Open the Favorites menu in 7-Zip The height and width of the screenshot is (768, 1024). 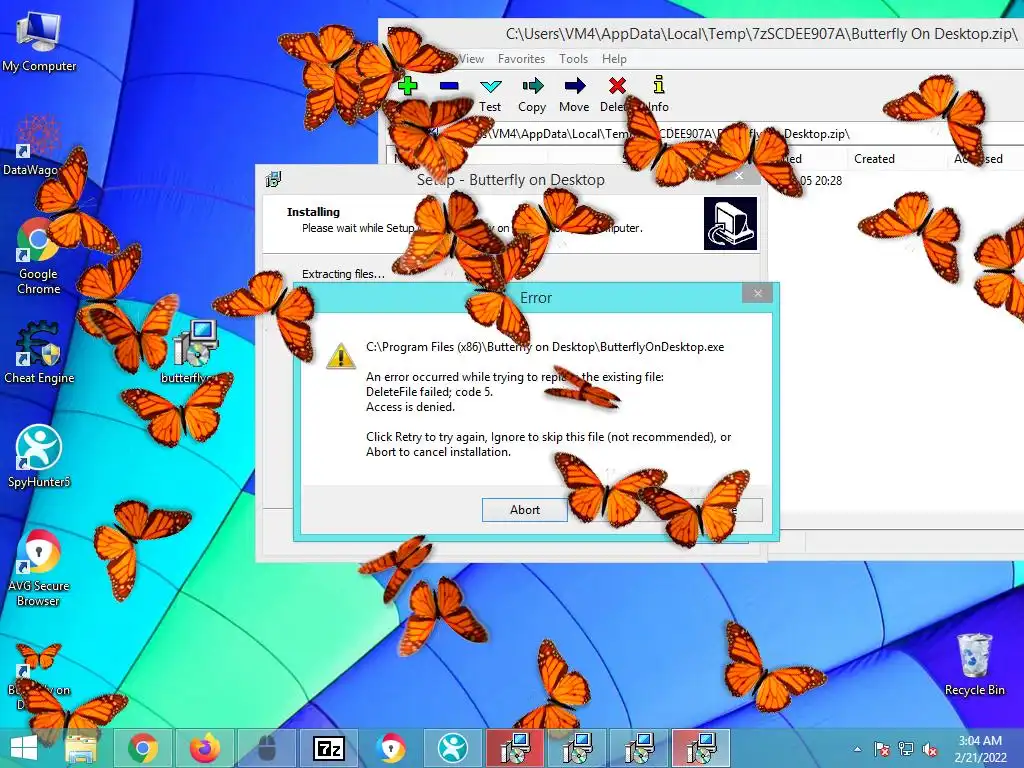pyautogui.click(x=521, y=59)
